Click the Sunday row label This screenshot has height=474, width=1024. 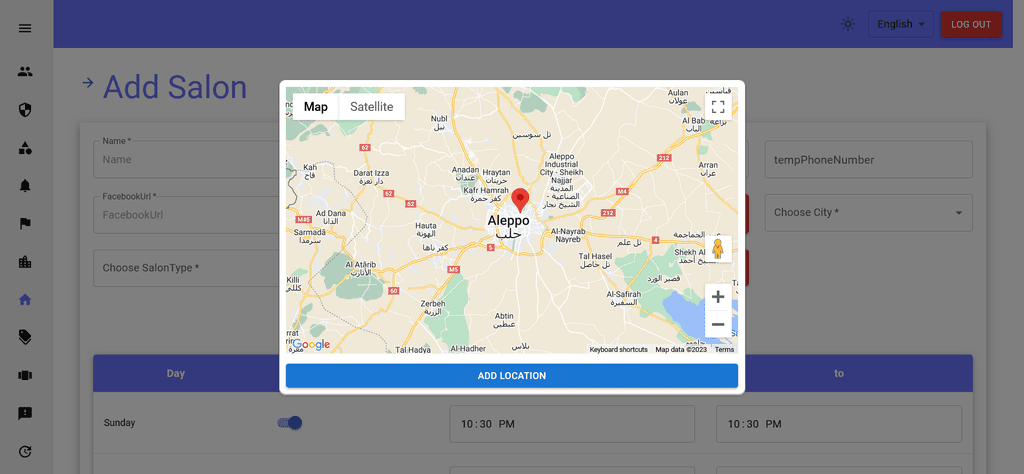(x=120, y=423)
